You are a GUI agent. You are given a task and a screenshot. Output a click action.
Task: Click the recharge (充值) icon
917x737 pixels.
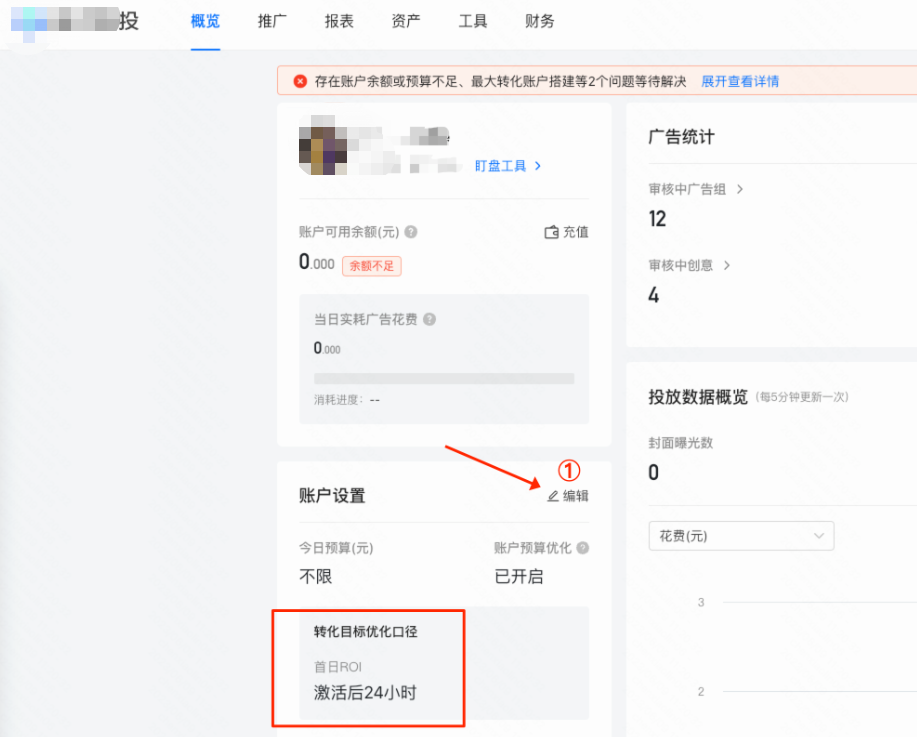pos(551,231)
